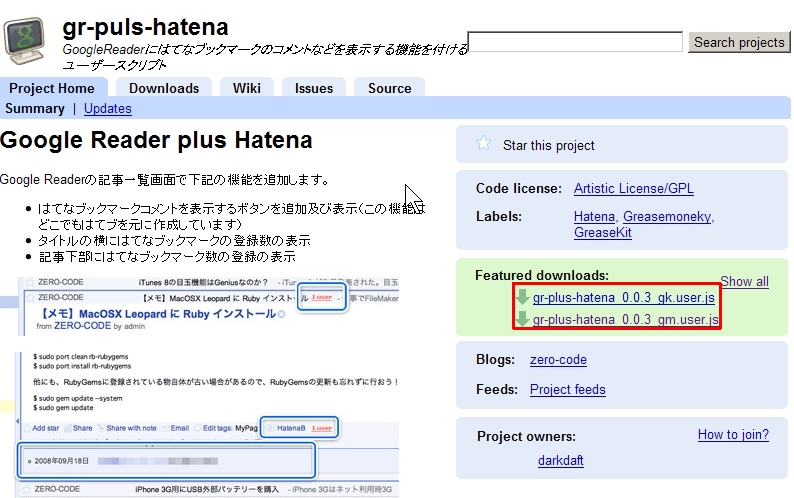Show all featured downloads
Viewport: 794px width, 498px height.
point(744,281)
